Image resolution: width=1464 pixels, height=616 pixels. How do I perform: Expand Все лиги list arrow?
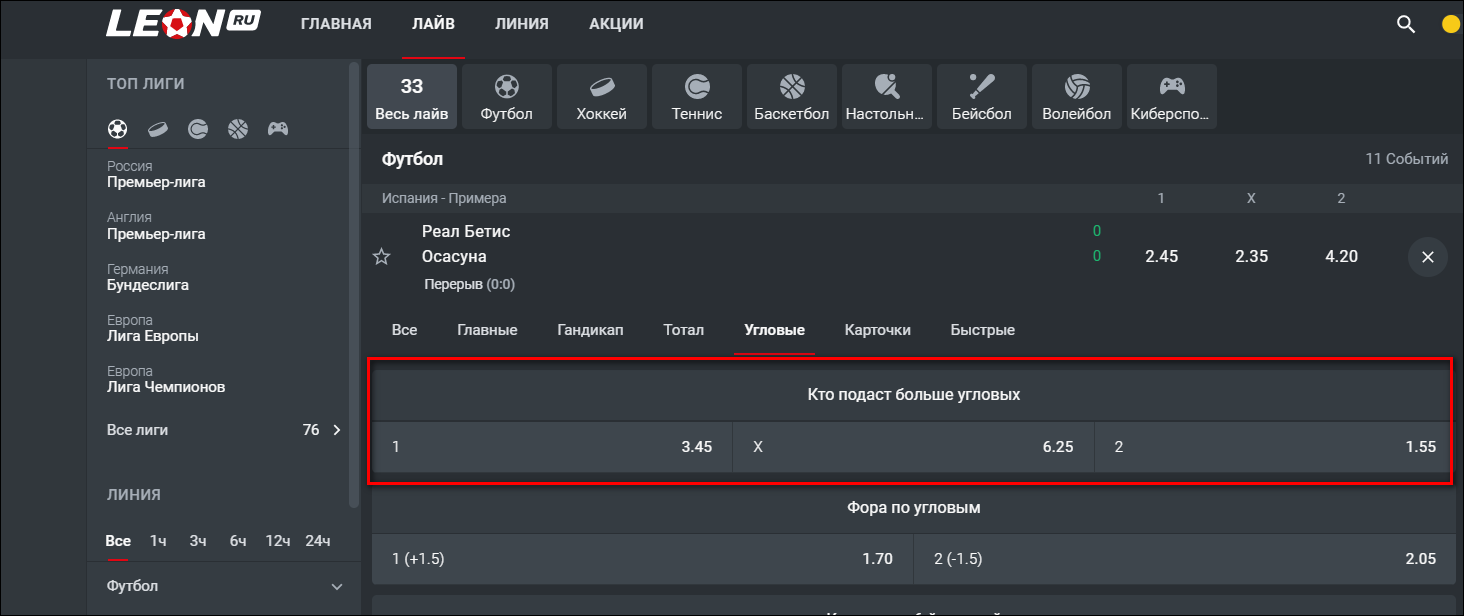[x=337, y=430]
